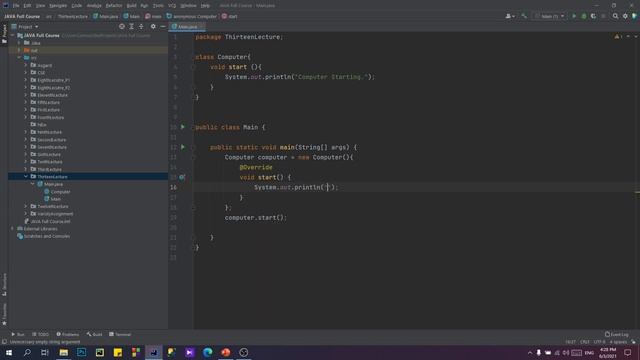Click the UTF-8 encoding in the status bar
The image size is (640, 360).
[x=599, y=342]
